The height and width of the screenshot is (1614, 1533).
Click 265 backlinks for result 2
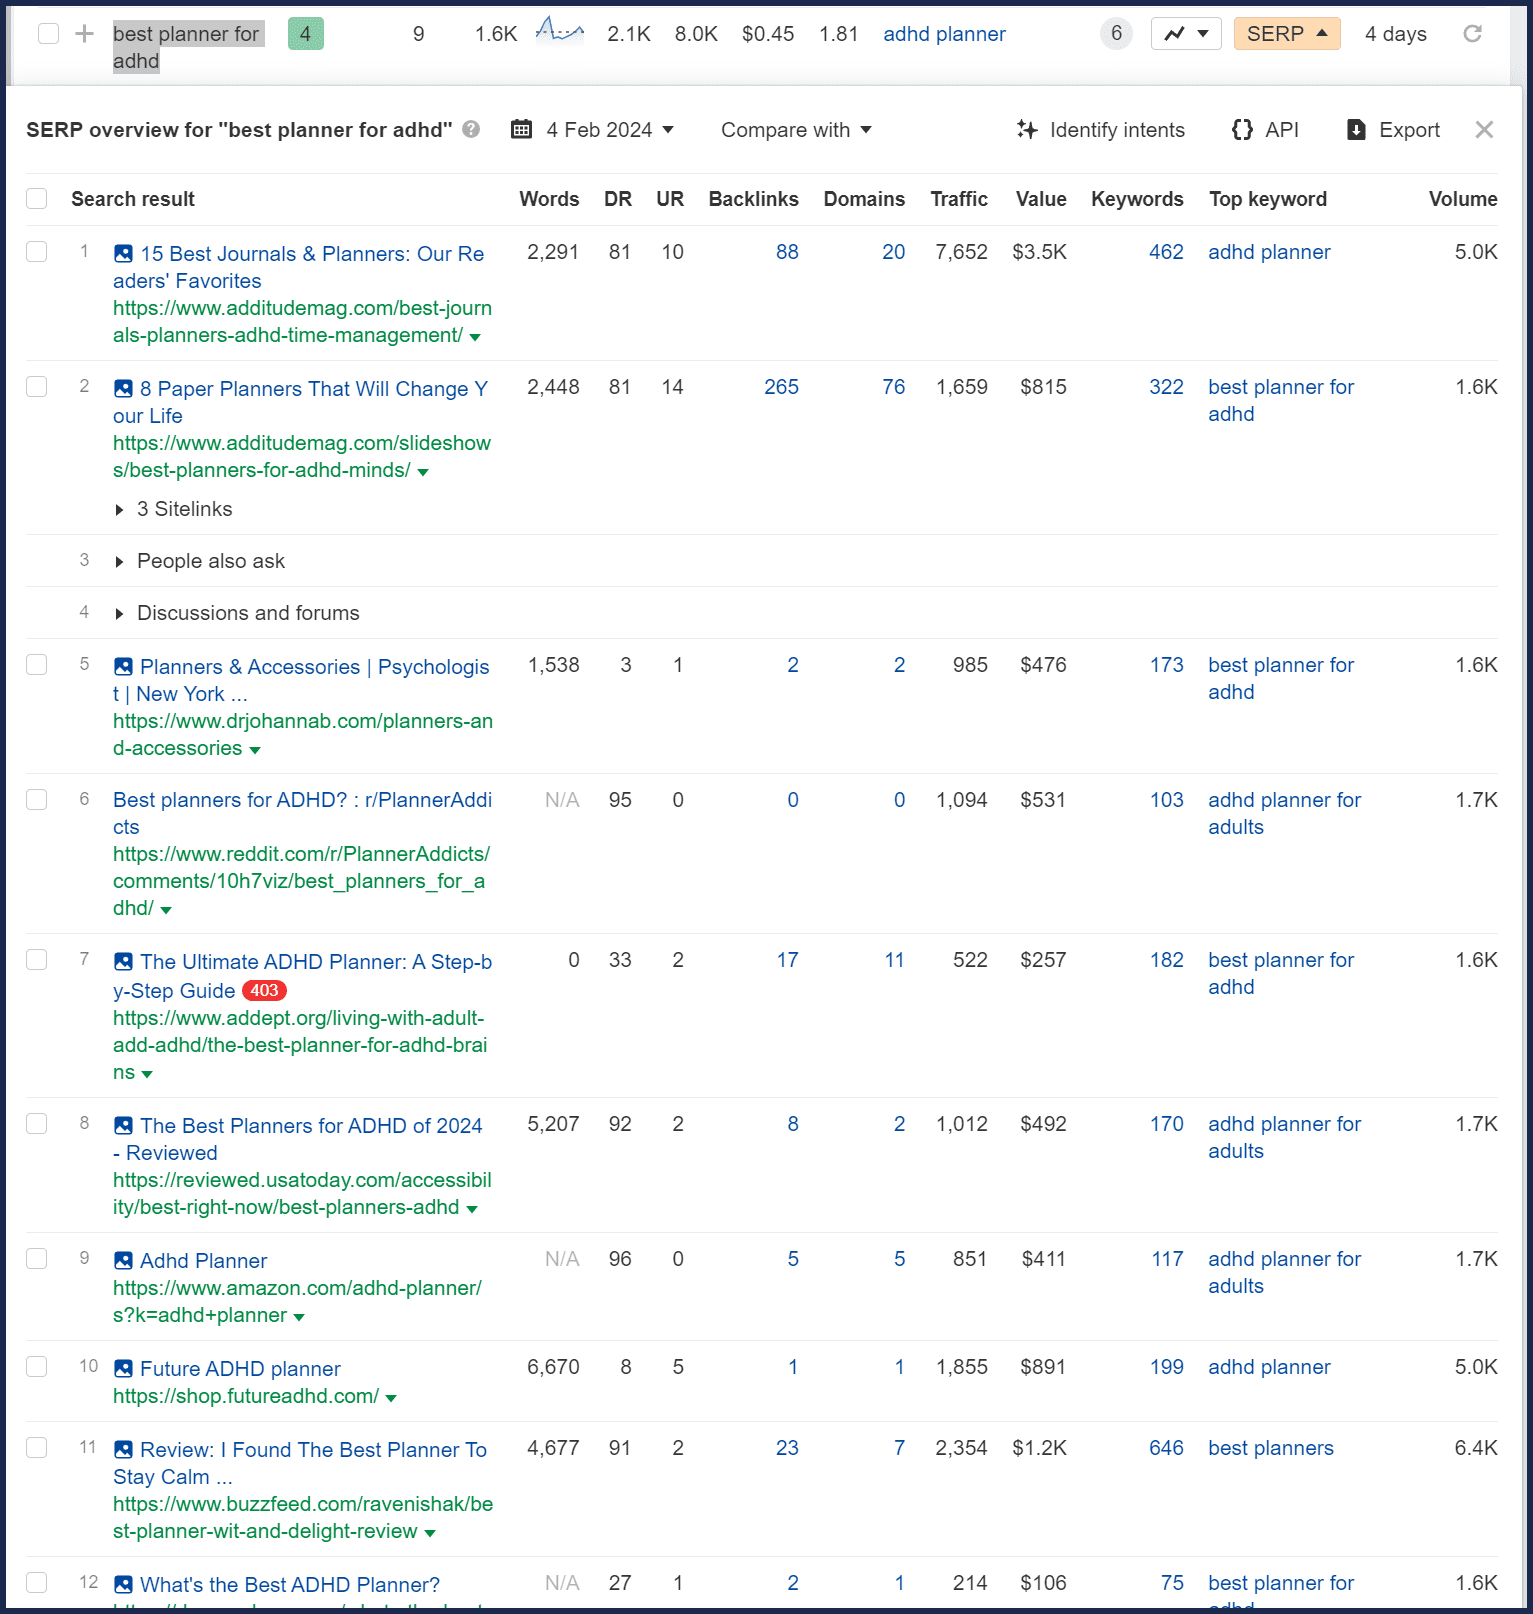click(x=781, y=387)
